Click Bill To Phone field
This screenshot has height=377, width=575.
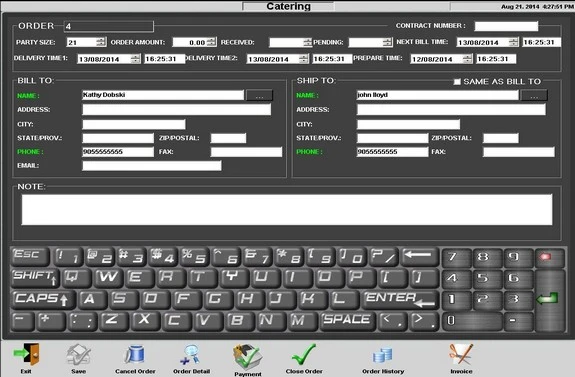[x=118, y=152]
